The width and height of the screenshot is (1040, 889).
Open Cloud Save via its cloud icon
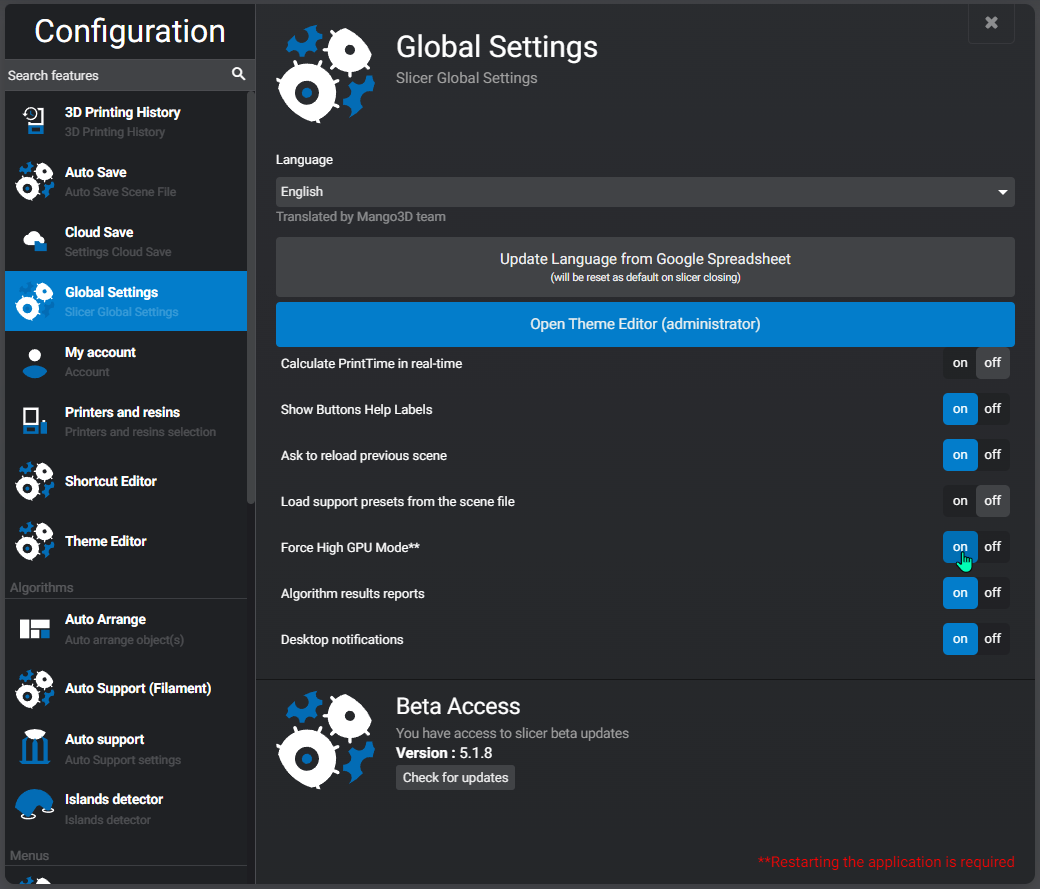35,241
